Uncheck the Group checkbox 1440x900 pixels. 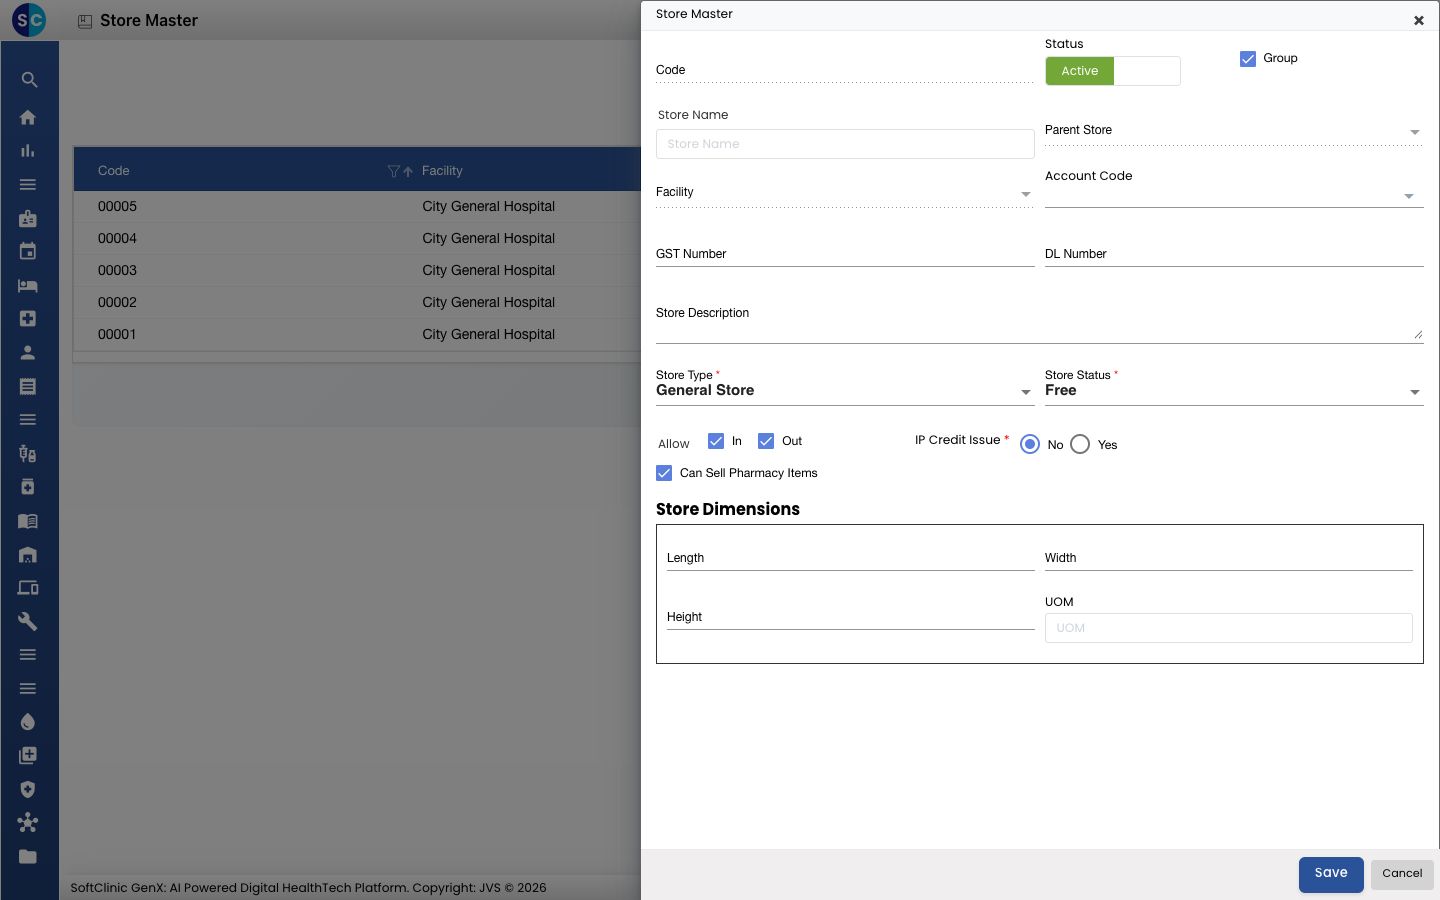(x=1248, y=59)
